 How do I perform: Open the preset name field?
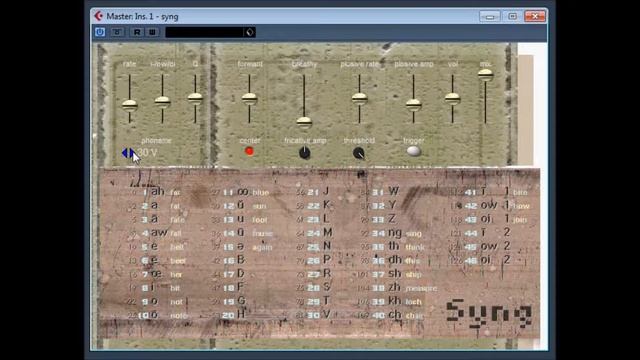tap(204, 32)
